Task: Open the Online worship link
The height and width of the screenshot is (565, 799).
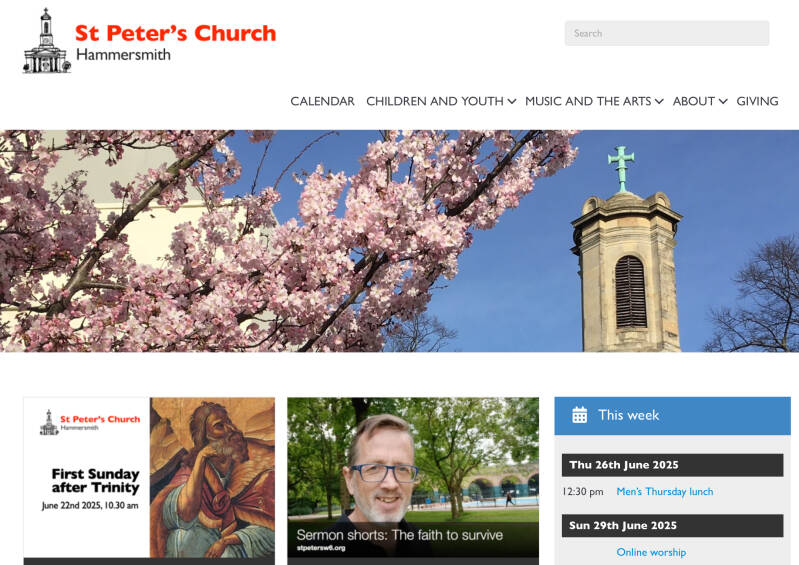Action: [651, 552]
